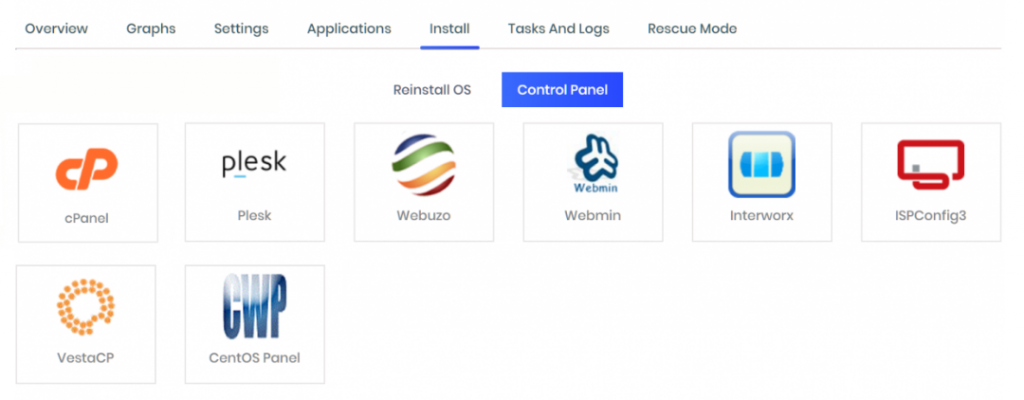This screenshot has height=400, width=1024.
Task: Switch to the Graphs tab
Action: click(151, 29)
